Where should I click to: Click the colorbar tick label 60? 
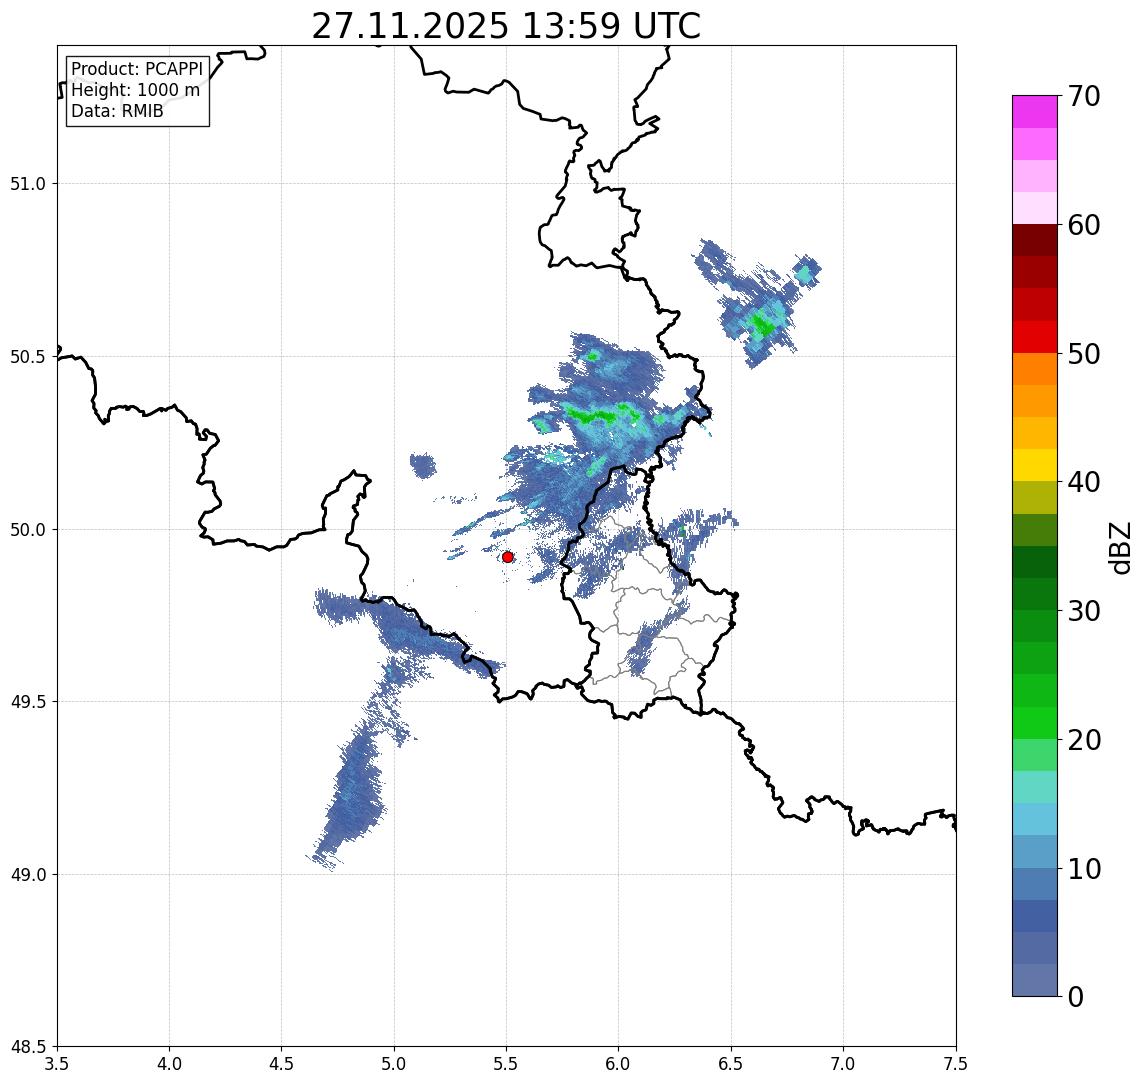(x=1084, y=226)
